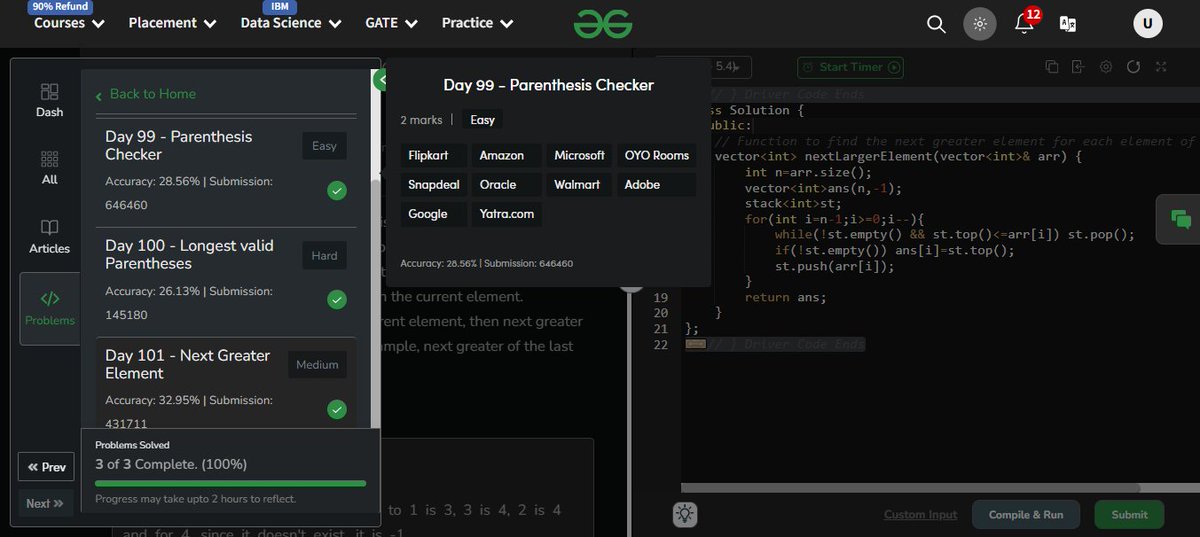
Task: Toggle fullscreen editor icon
Action: [1161, 67]
